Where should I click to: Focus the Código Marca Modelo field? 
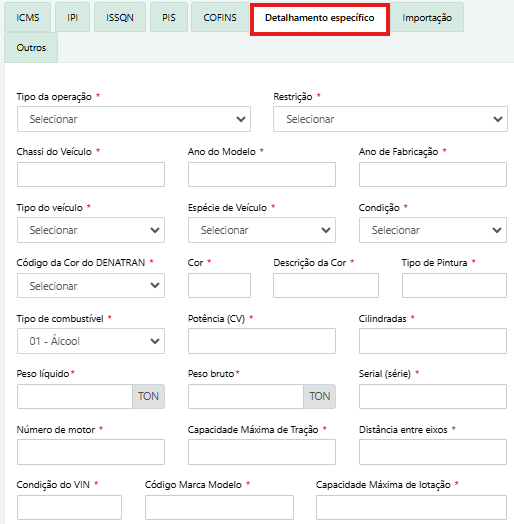click(x=219, y=507)
